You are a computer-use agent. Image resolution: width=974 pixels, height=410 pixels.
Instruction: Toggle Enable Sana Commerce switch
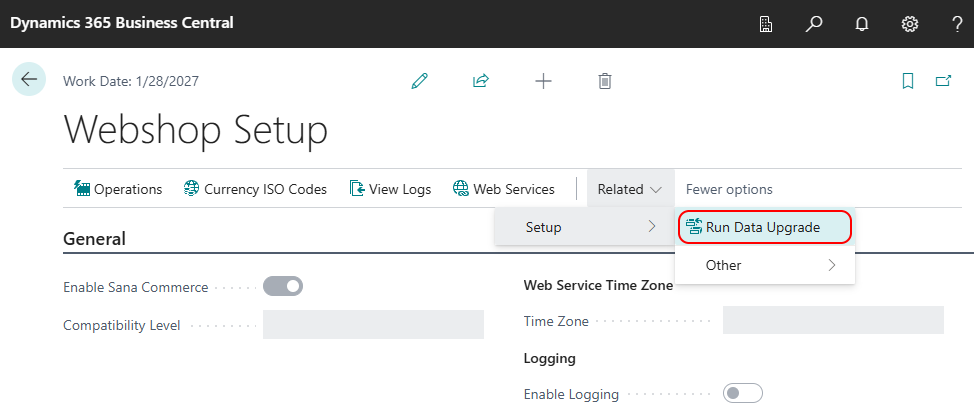[282, 287]
